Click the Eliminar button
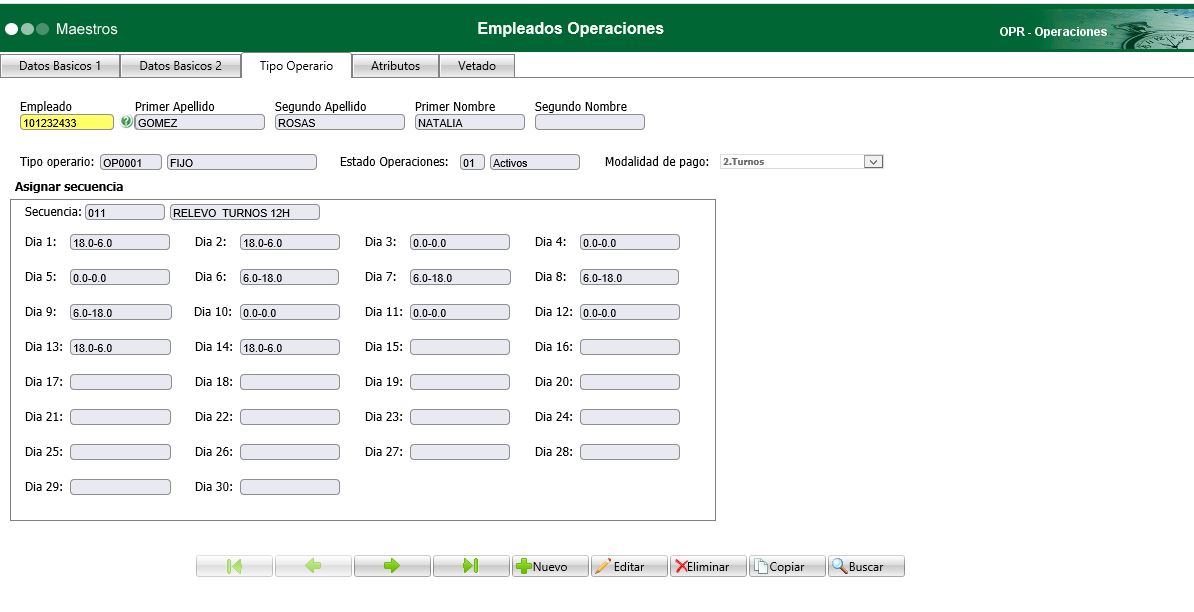The width and height of the screenshot is (1194, 612). point(708,566)
